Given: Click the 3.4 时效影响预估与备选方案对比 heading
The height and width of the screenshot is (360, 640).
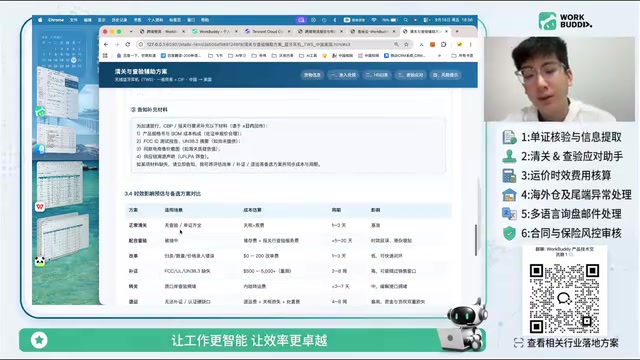Looking at the screenshot, I should [x=163, y=193].
